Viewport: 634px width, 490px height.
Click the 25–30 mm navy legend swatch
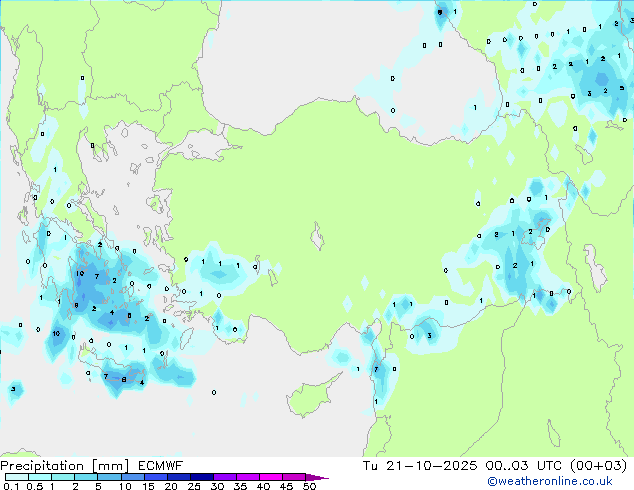tap(201, 477)
